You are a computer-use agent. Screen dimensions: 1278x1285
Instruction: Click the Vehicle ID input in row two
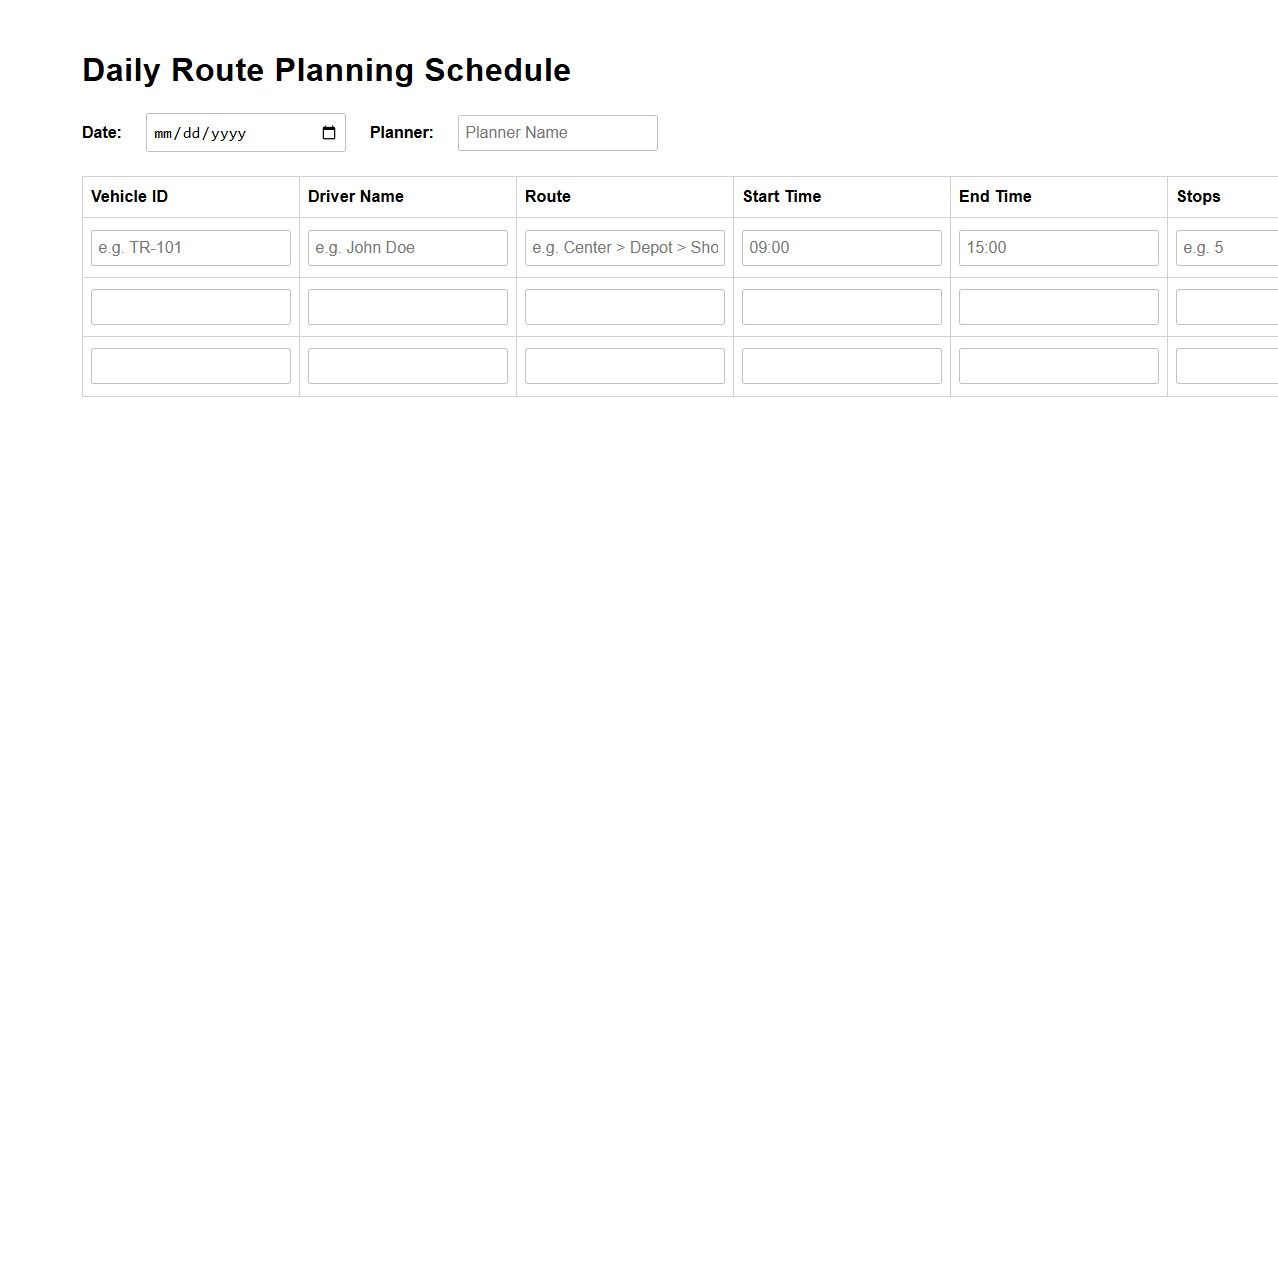190,306
